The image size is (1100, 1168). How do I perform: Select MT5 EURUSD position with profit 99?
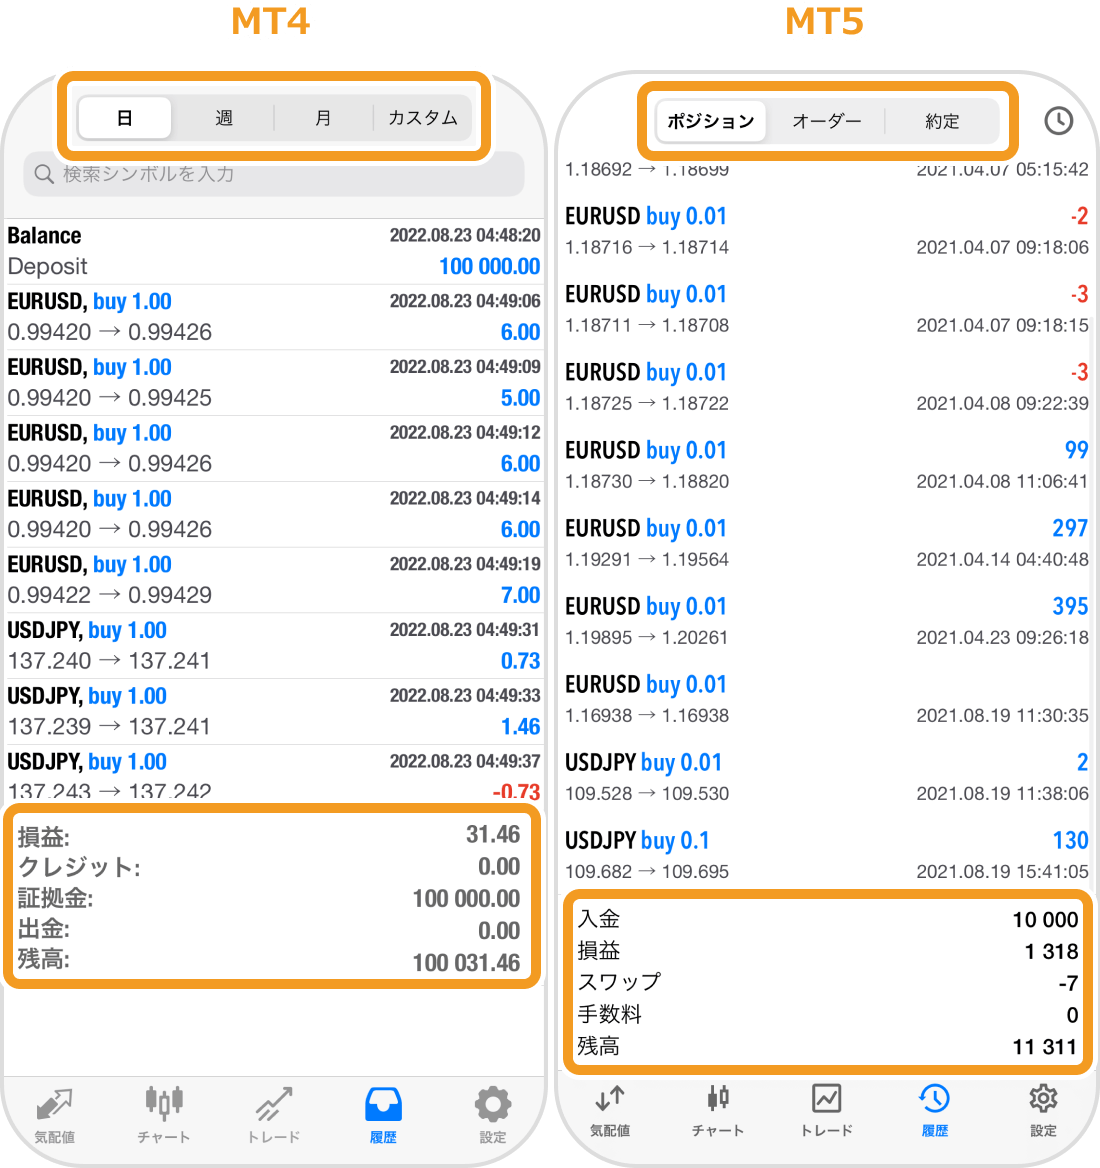[827, 466]
